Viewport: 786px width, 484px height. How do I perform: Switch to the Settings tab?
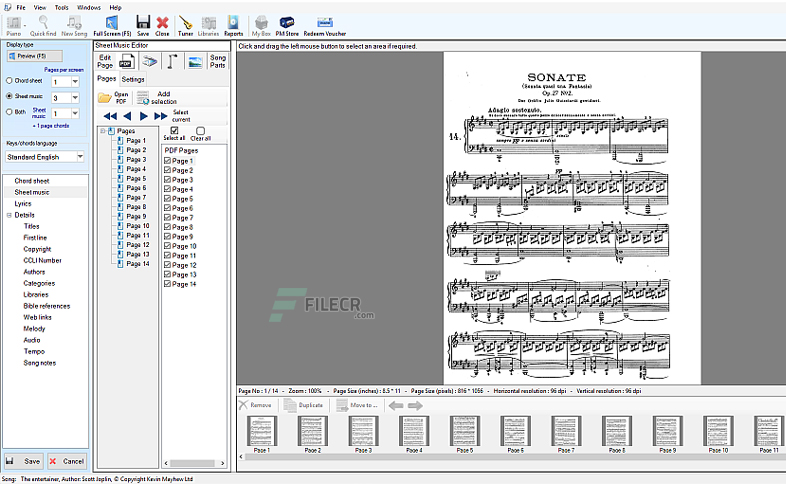tap(133, 79)
